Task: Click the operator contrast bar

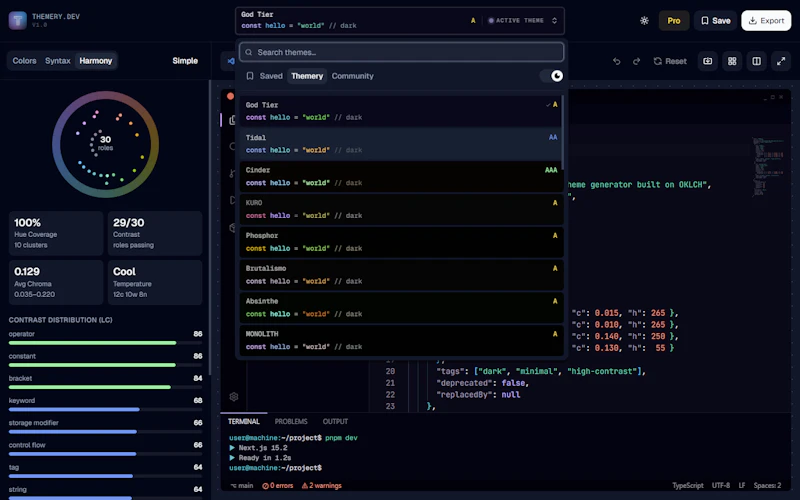Action: click(x=106, y=343)
